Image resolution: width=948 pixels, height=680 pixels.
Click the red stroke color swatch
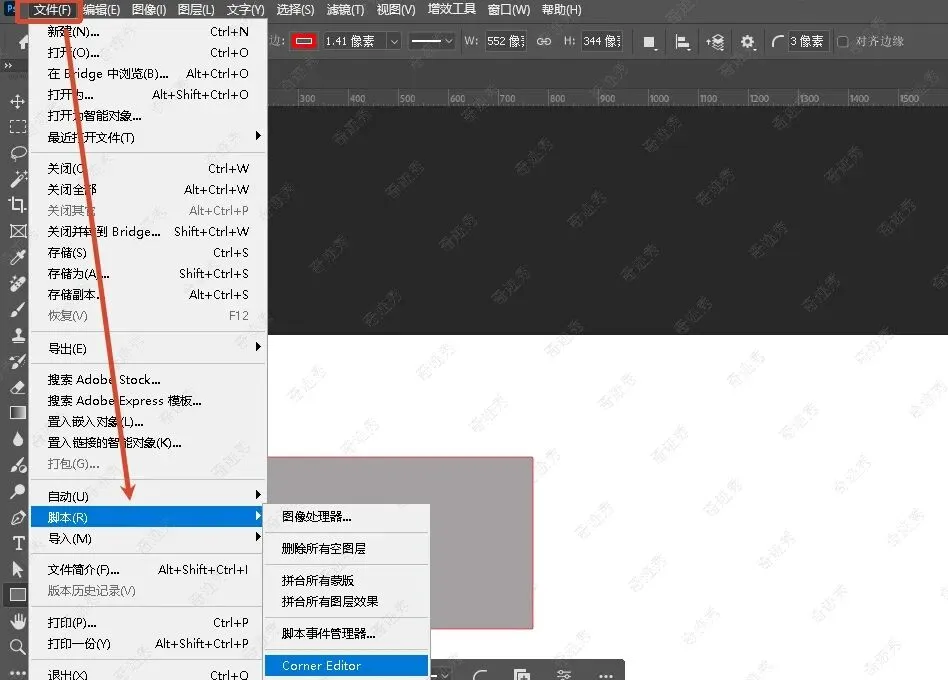click(304, 41)
